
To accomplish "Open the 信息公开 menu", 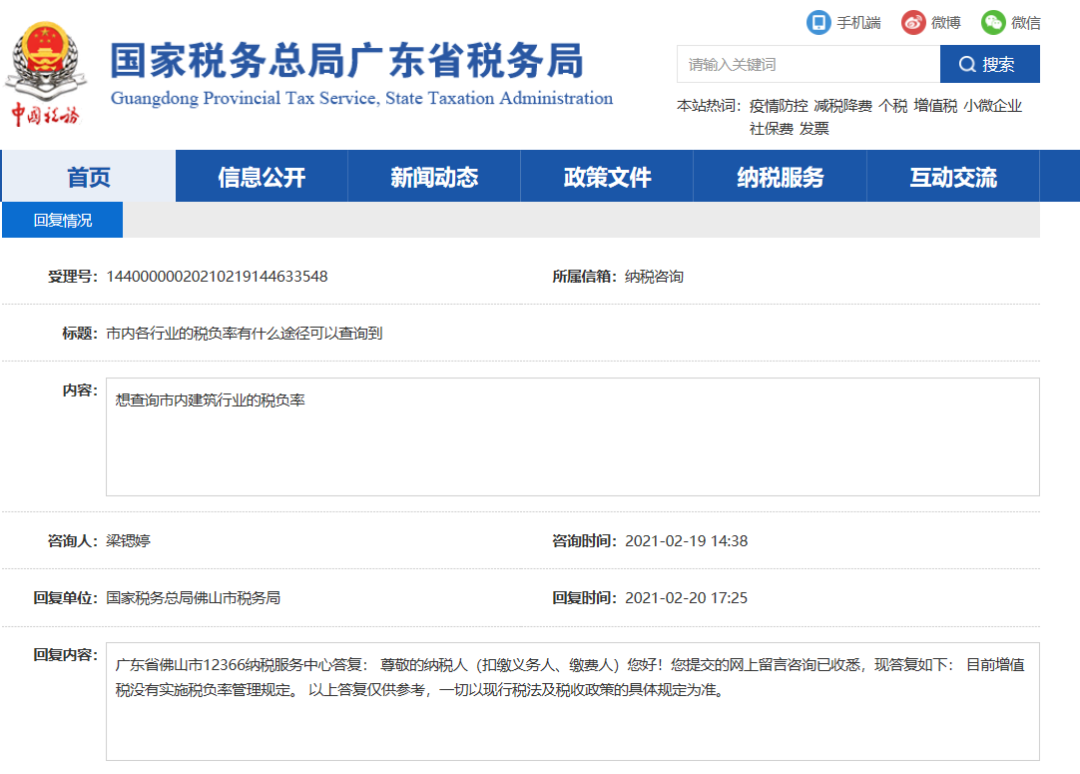I will [x=260, y=176].
